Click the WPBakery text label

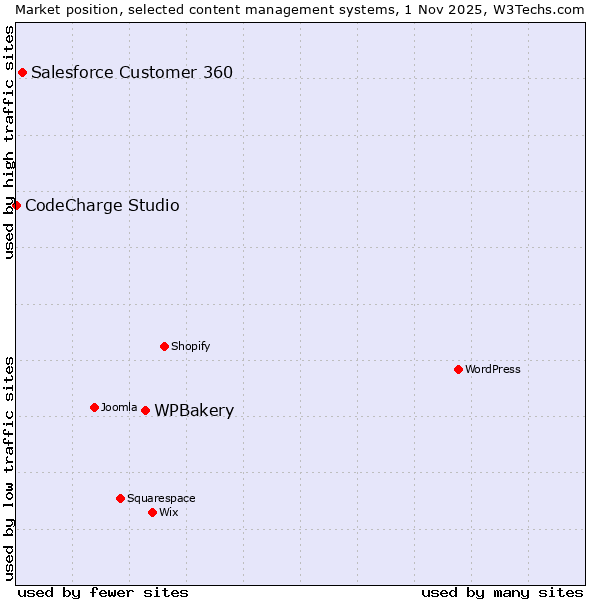[x=194, y=411]
